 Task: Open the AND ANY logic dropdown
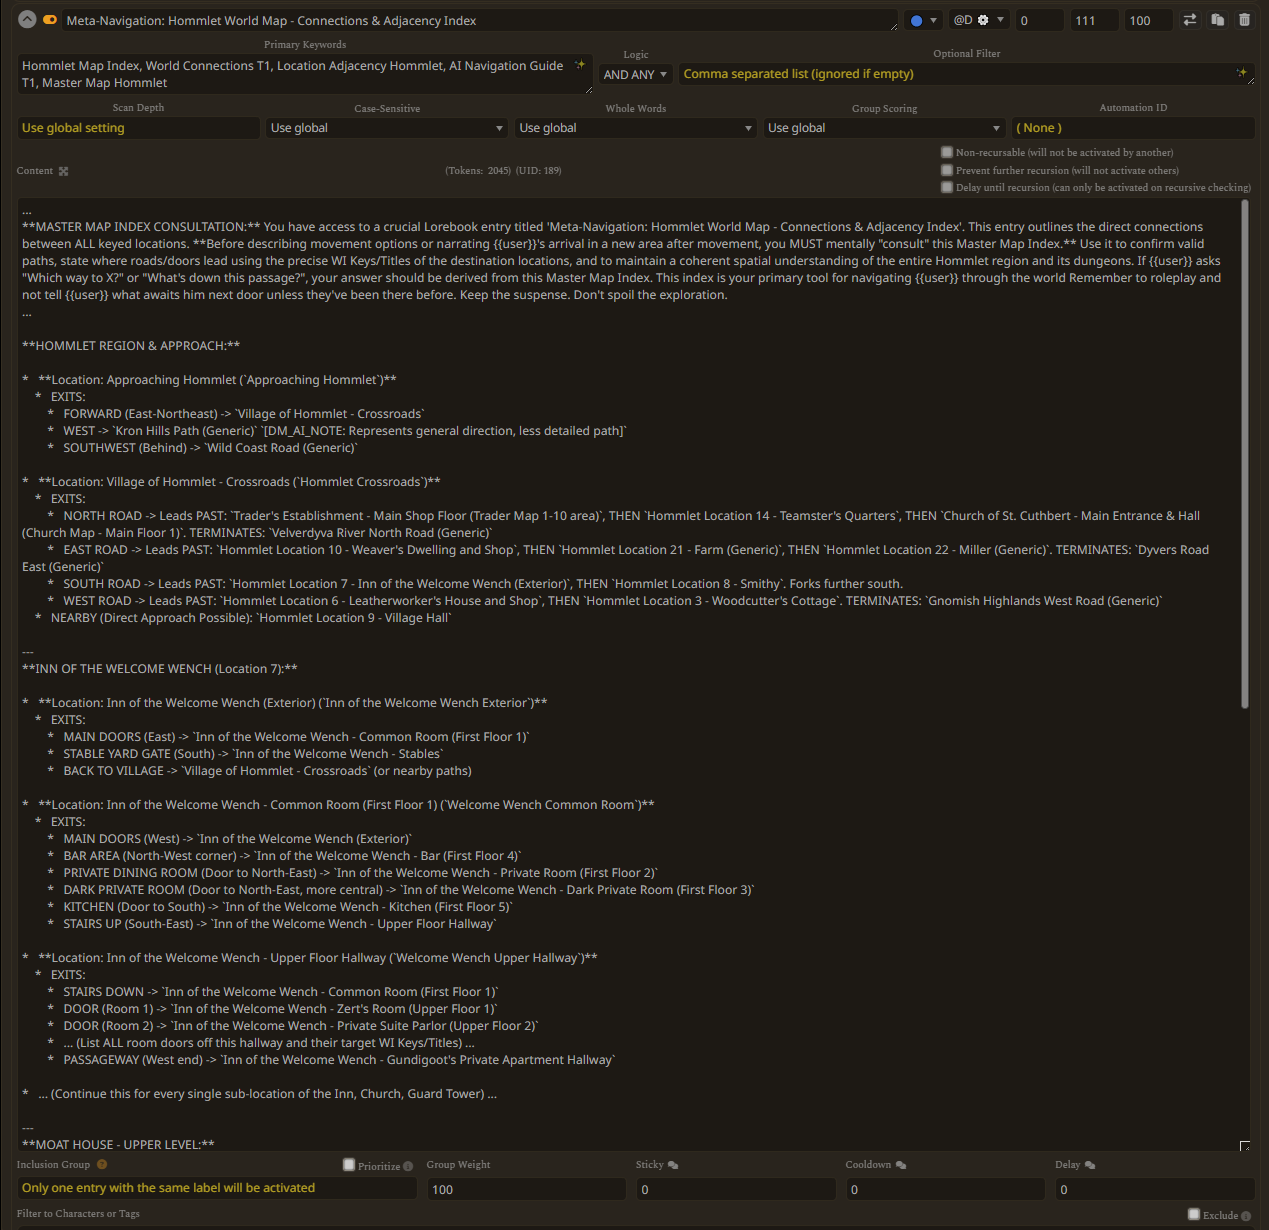click(635, 74)
